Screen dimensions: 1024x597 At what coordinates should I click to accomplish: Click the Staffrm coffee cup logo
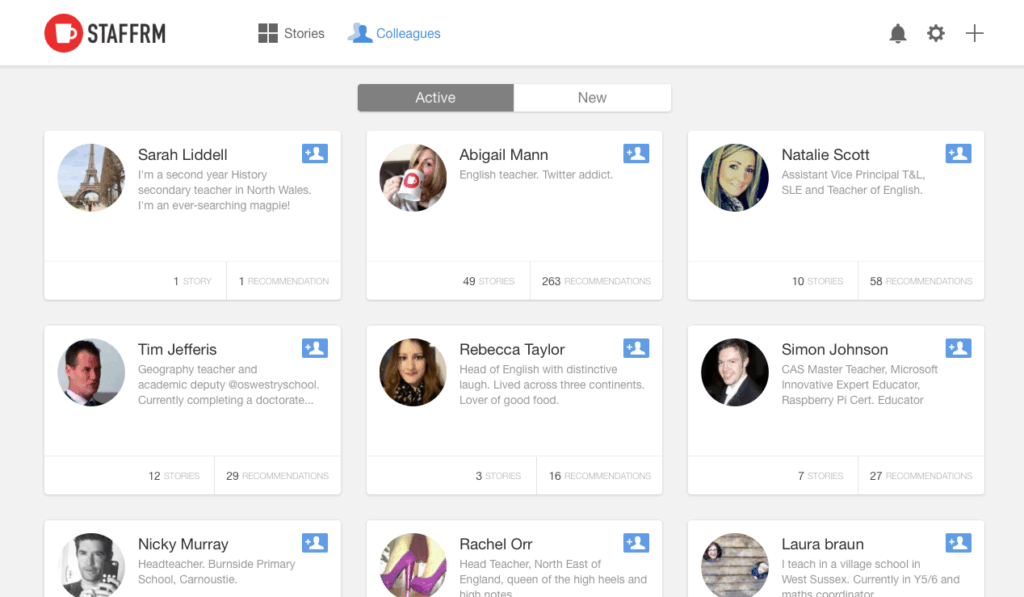(63, 33)
